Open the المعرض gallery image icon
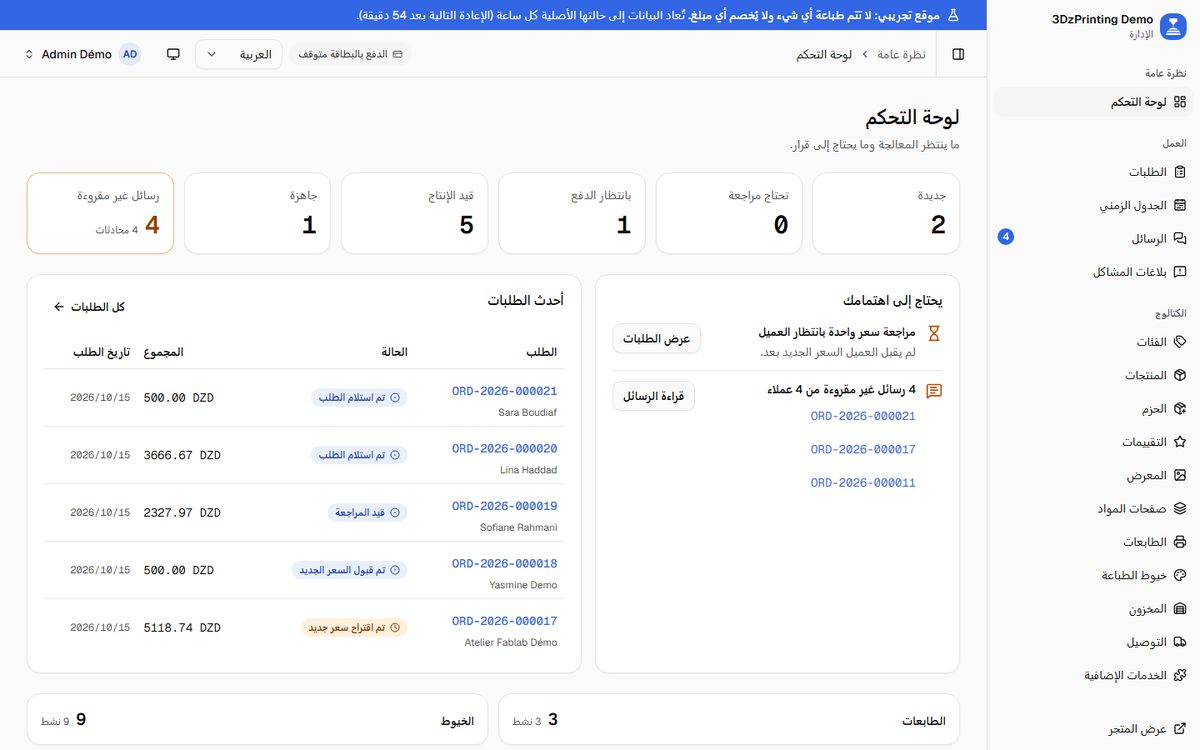The width and height of the screenshot is (1200, 750). click(x=1180, y=476)
